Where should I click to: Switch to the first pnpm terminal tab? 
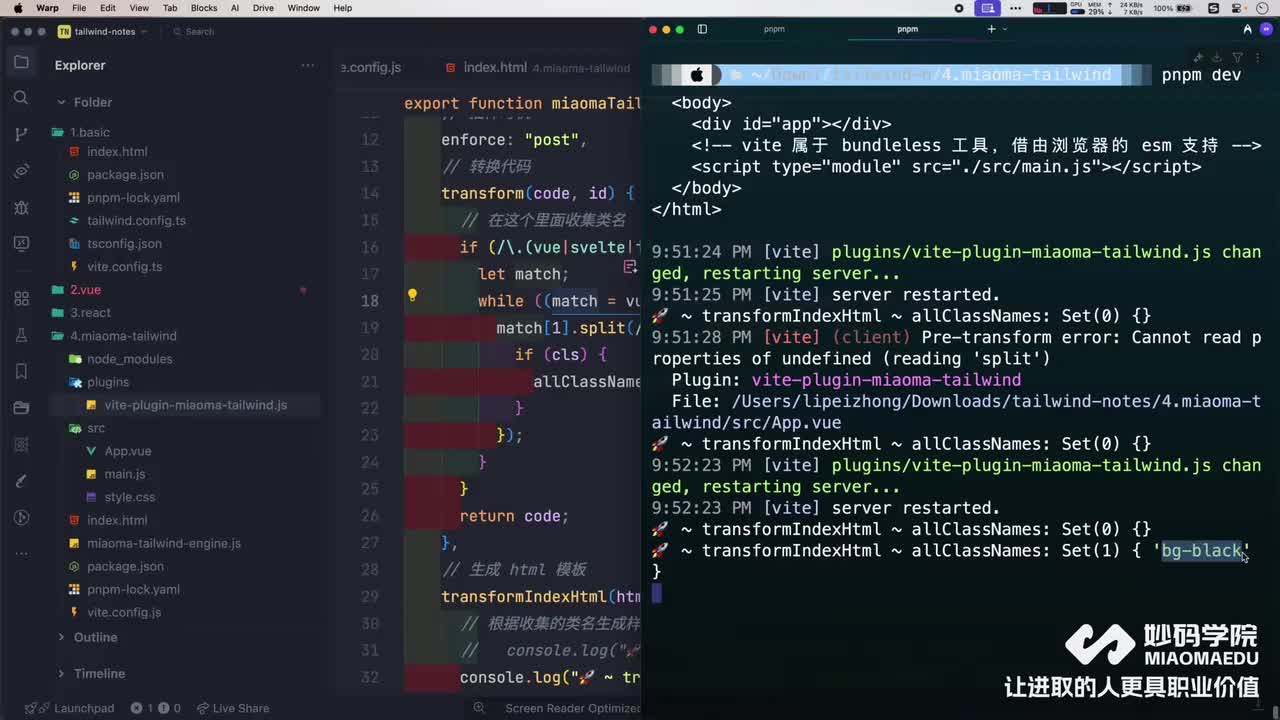coord(774,29)
